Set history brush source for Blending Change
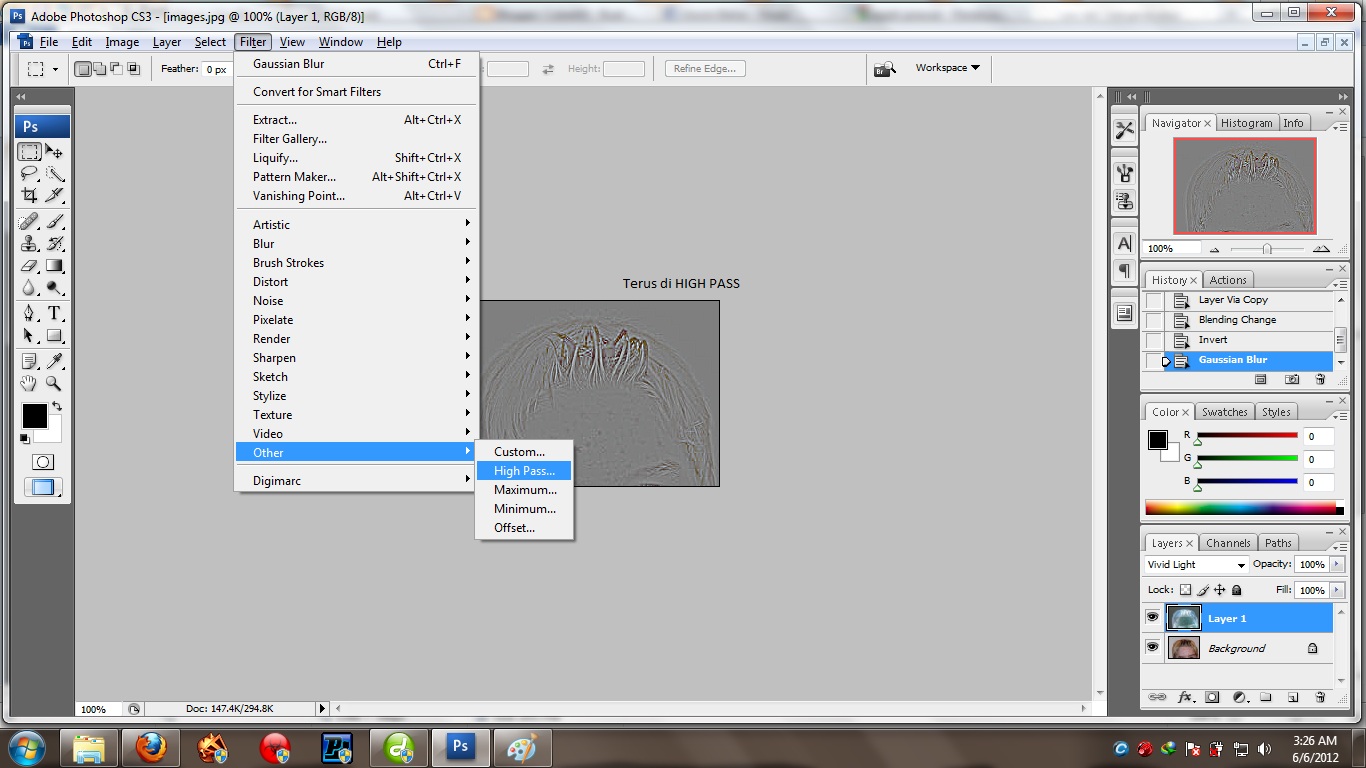This screenshot has width=1366, height=768. point(1155,320)
